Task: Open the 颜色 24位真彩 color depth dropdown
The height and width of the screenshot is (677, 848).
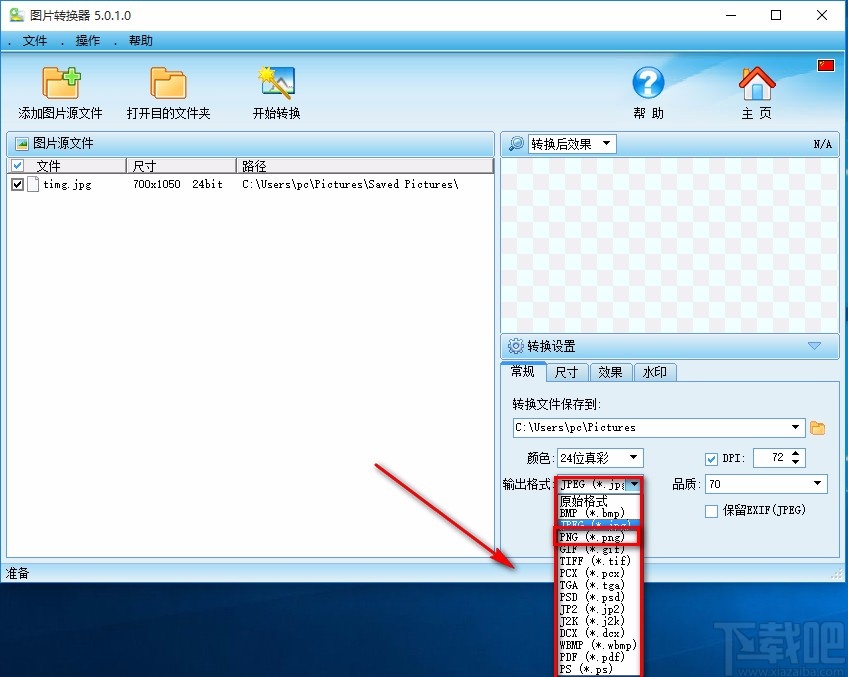Action: click(599, 458)
